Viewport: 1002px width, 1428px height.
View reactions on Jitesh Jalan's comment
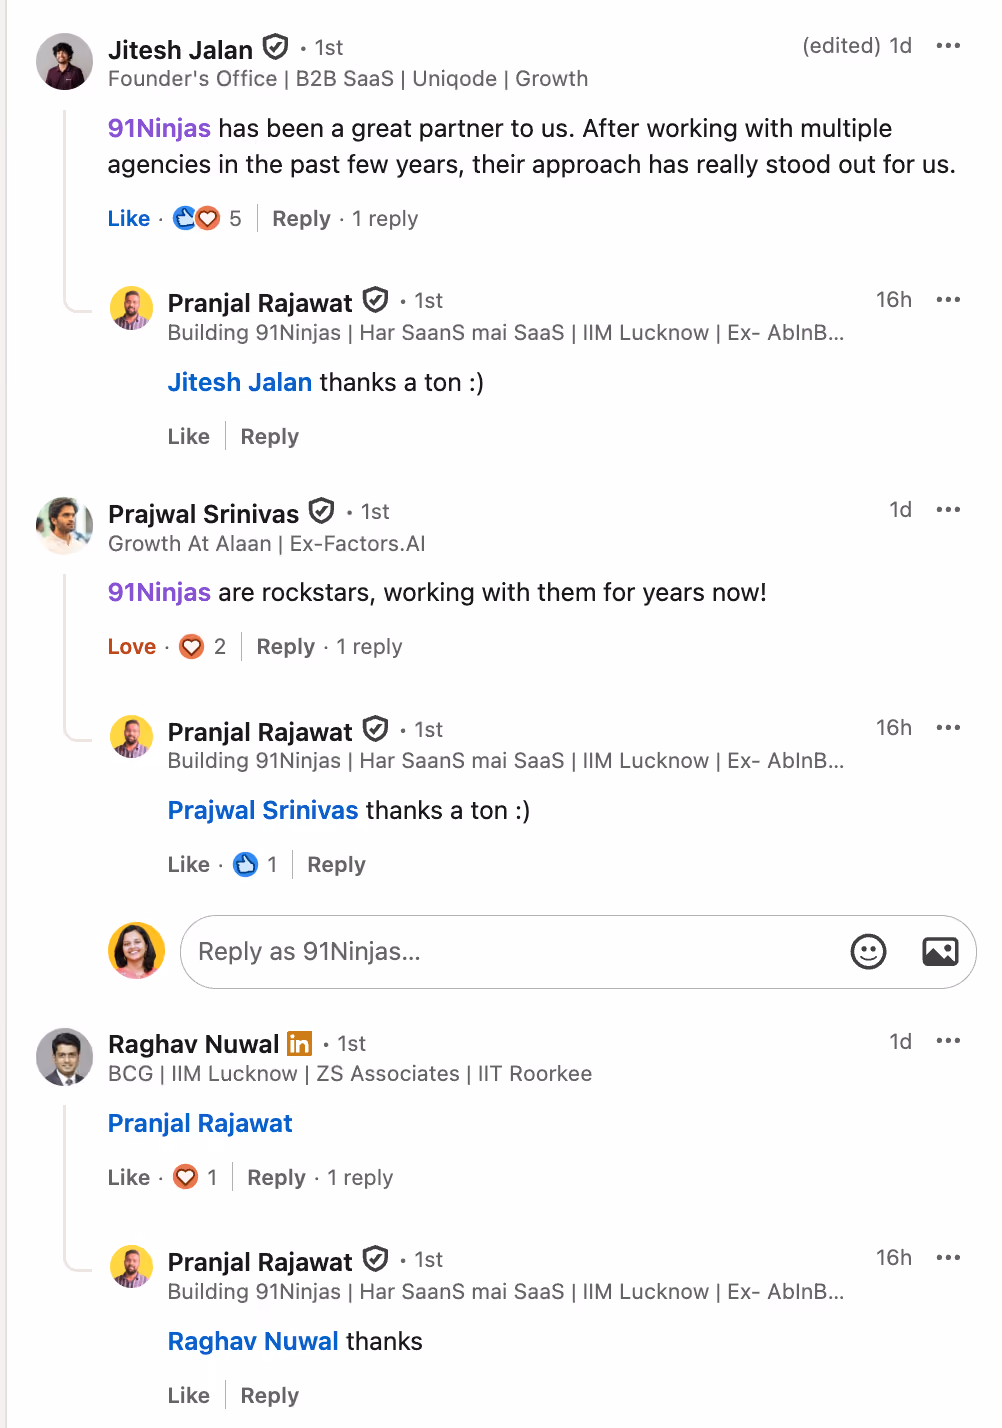pos(206,218)
